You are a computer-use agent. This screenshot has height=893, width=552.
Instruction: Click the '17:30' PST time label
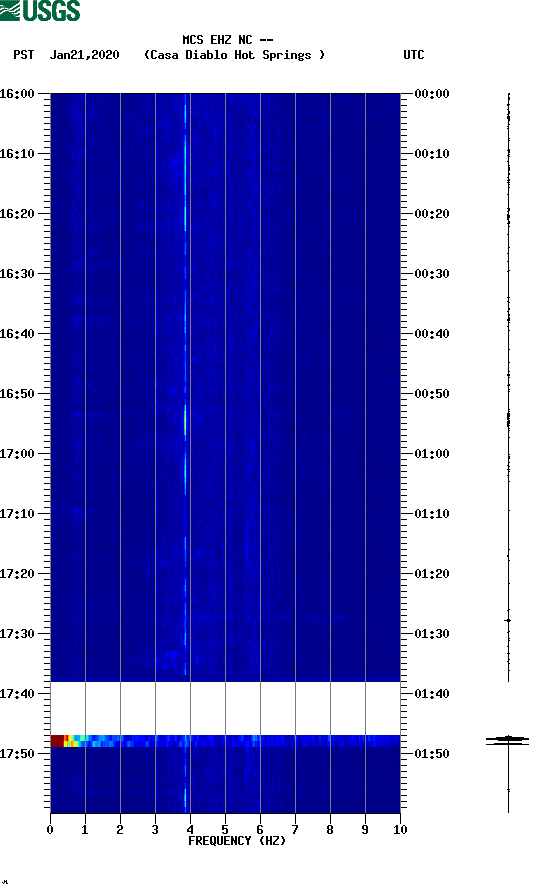click(17, 634)
